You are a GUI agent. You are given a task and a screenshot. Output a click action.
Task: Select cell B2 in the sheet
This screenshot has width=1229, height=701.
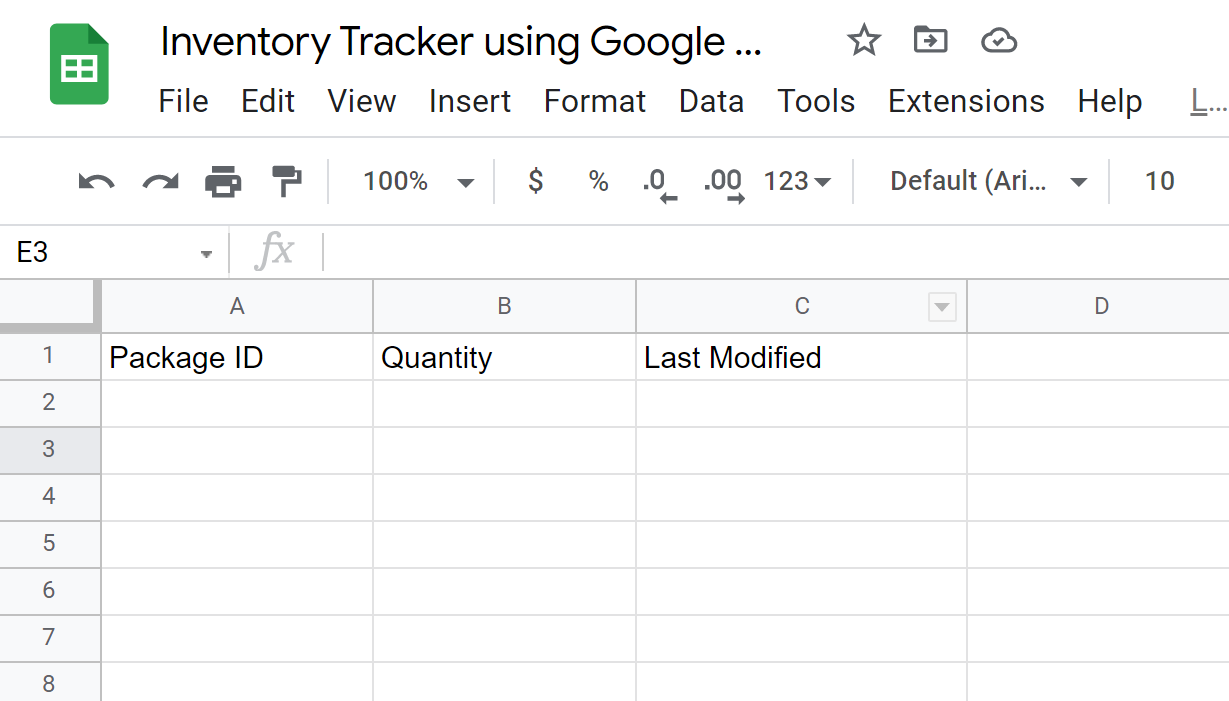pyautogui.click(x=504, y=402)
